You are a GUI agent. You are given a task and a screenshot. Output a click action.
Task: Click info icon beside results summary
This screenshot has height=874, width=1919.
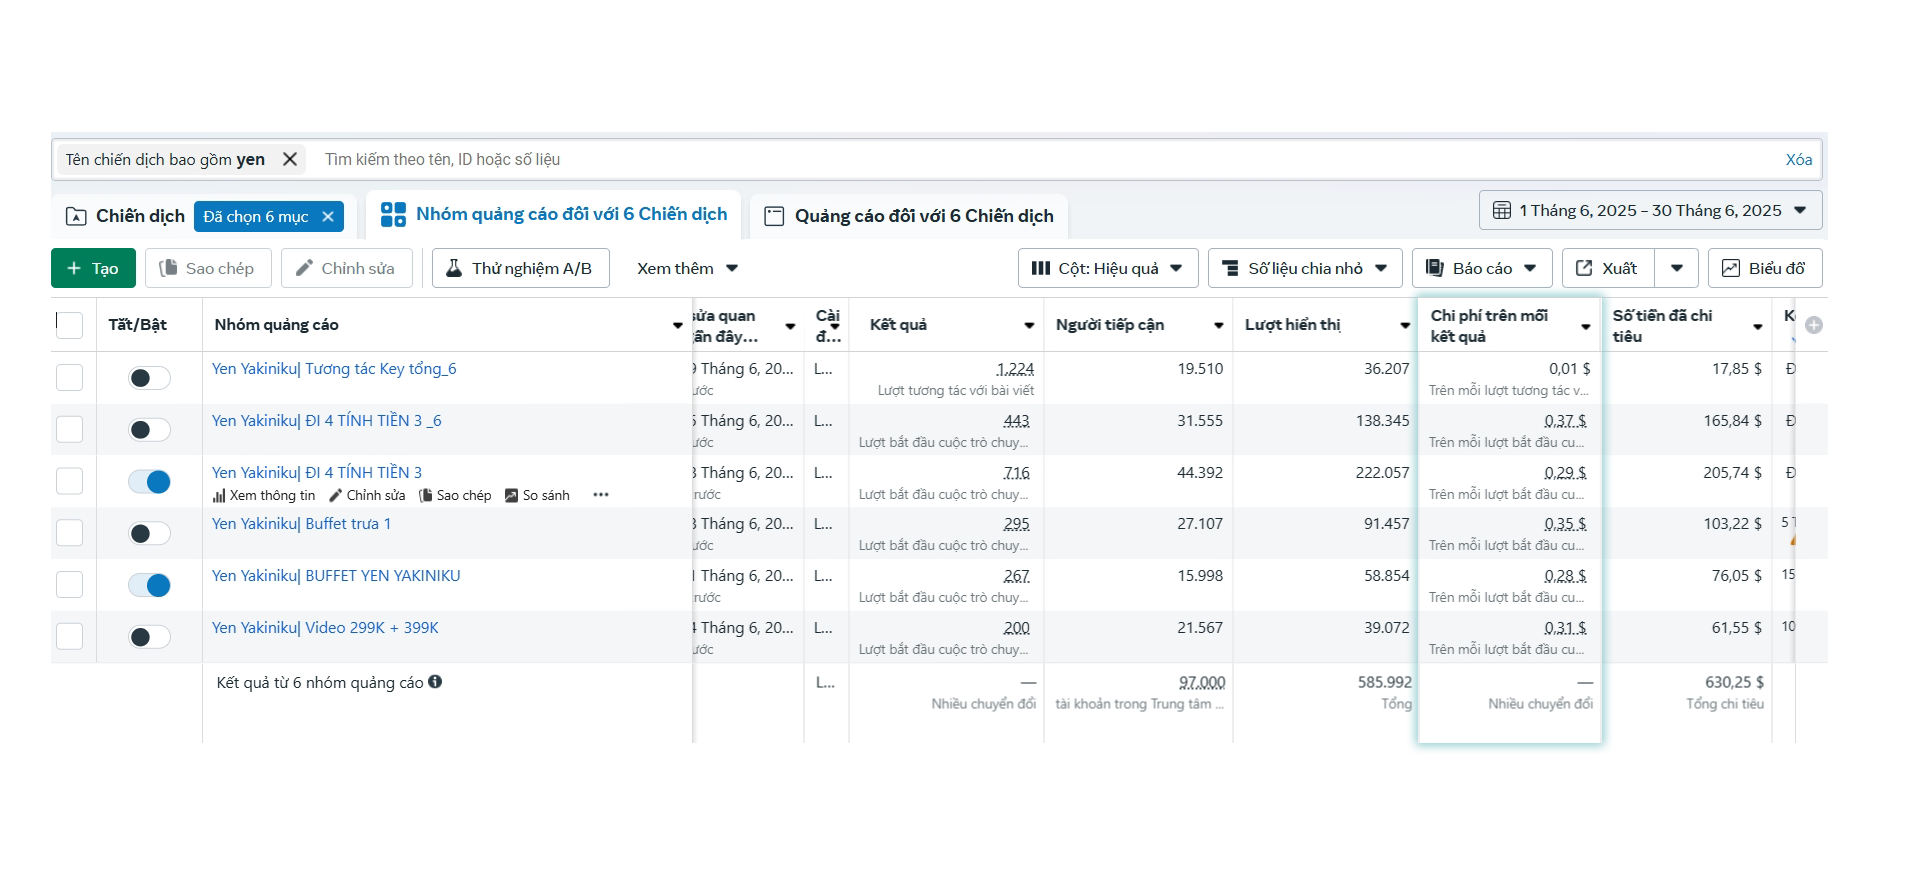click(435, 682)
